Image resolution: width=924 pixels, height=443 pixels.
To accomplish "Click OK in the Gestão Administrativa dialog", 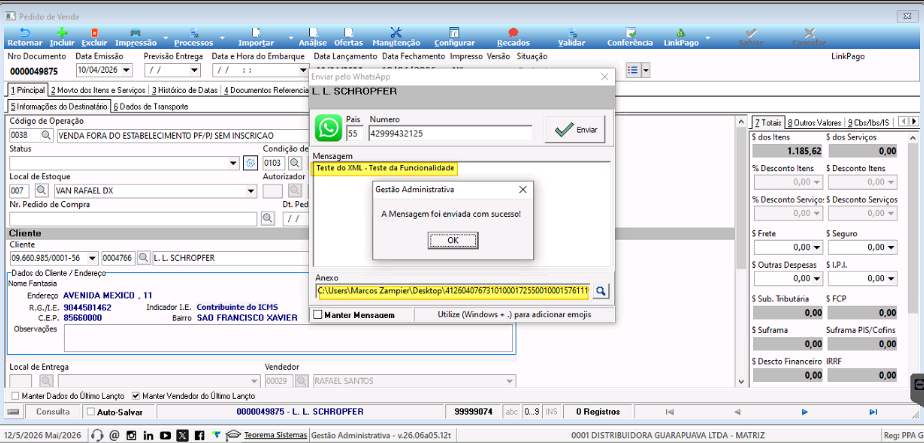I will pos(453,240).
